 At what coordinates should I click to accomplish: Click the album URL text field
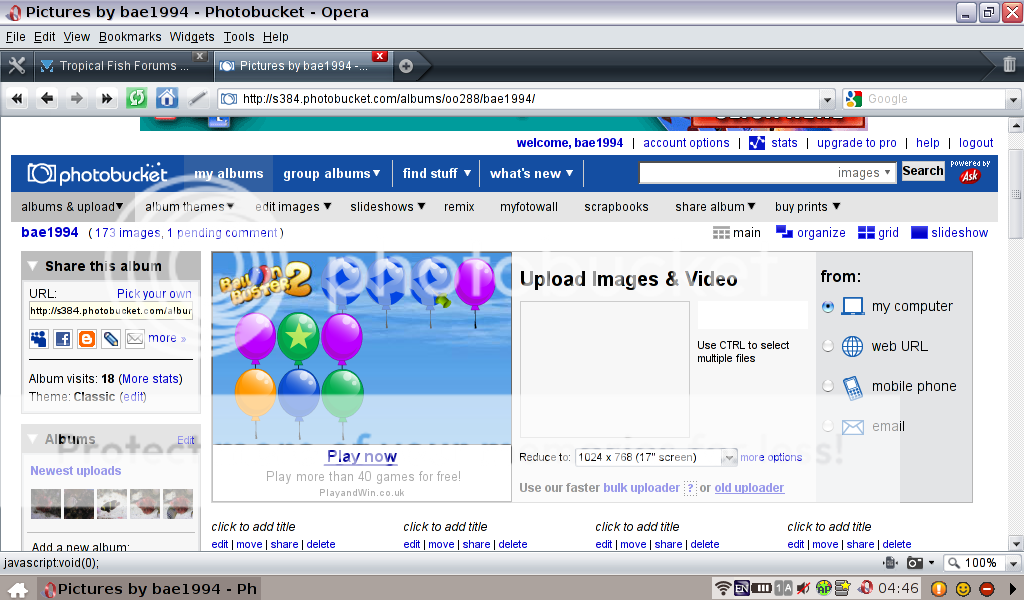110,311
